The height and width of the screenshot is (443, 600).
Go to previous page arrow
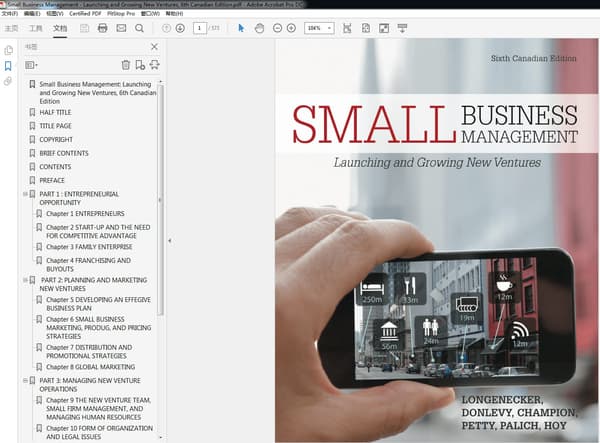pos(166,28)
